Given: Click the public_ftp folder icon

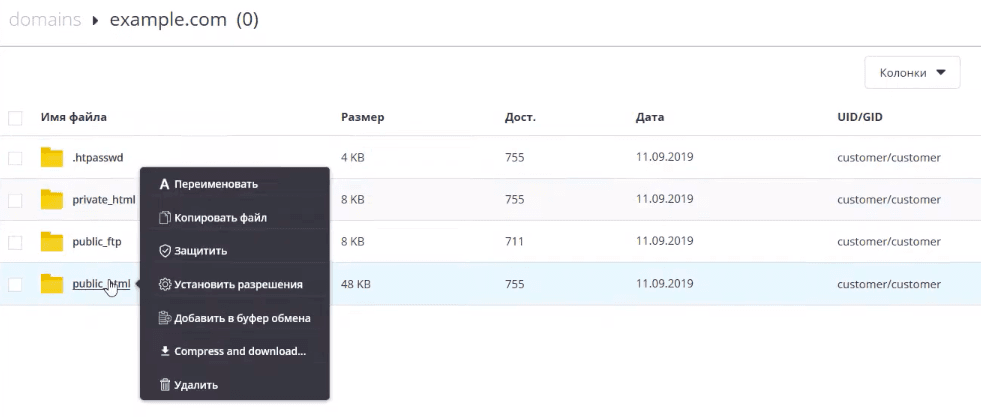Looking at the screenshot, I should click(x=52, y=242).
